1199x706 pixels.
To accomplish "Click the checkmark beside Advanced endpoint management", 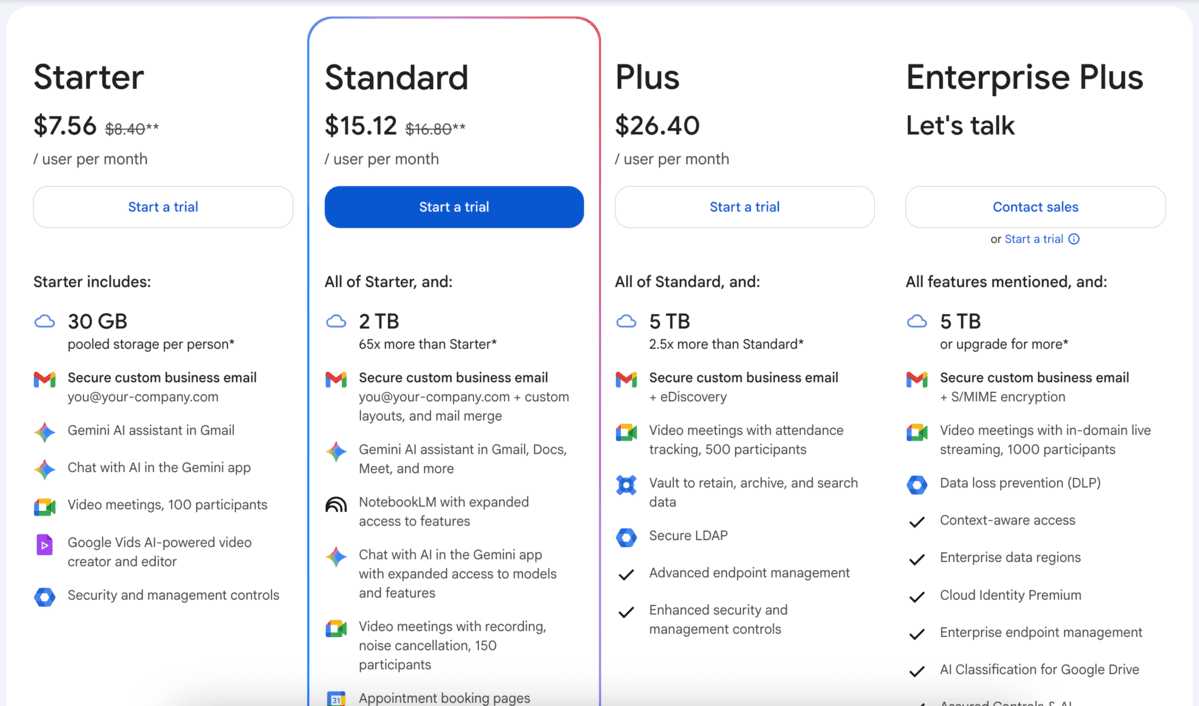I will coord(626,575).
